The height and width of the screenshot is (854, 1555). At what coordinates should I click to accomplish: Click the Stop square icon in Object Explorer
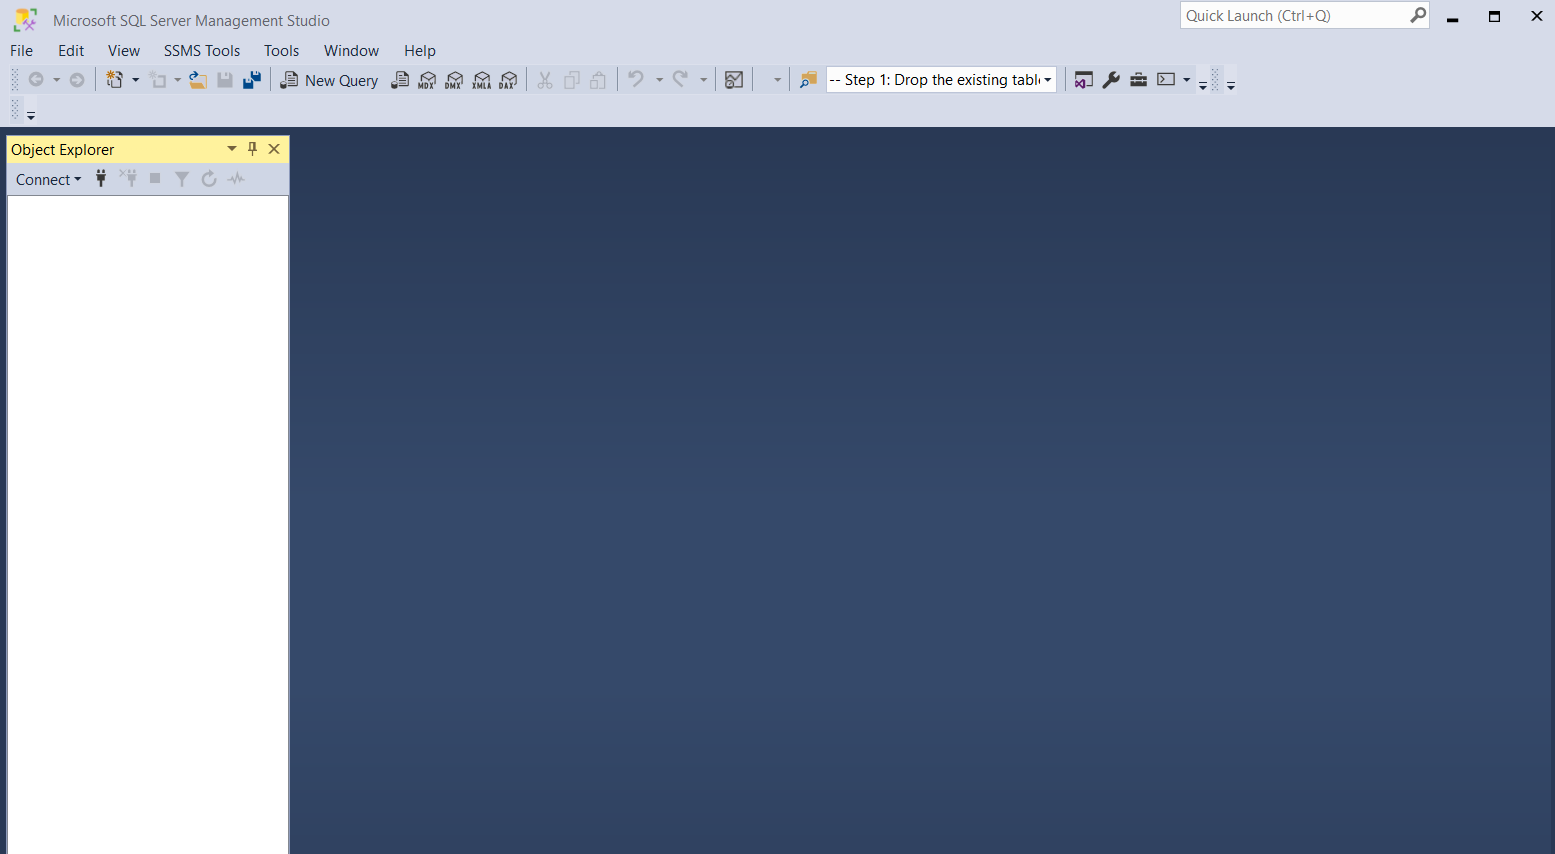pyautogui.click(x=155, y=179)
